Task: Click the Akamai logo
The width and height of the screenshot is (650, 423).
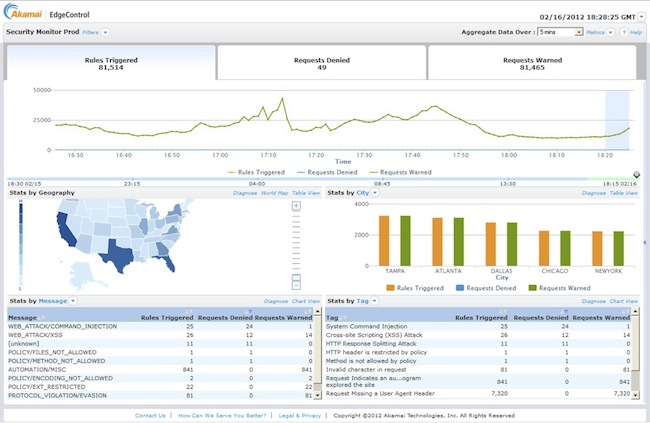Action: point(35,15)
